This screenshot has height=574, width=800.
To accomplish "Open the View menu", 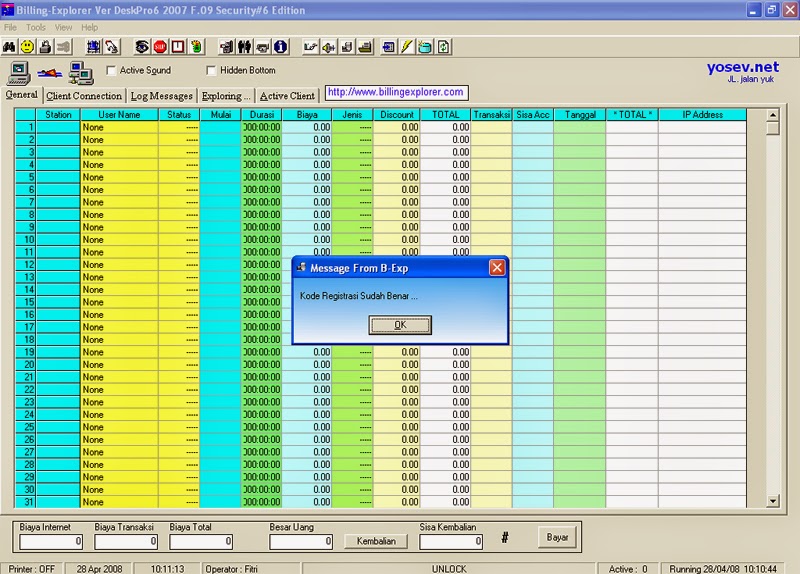I will point(63,28).
